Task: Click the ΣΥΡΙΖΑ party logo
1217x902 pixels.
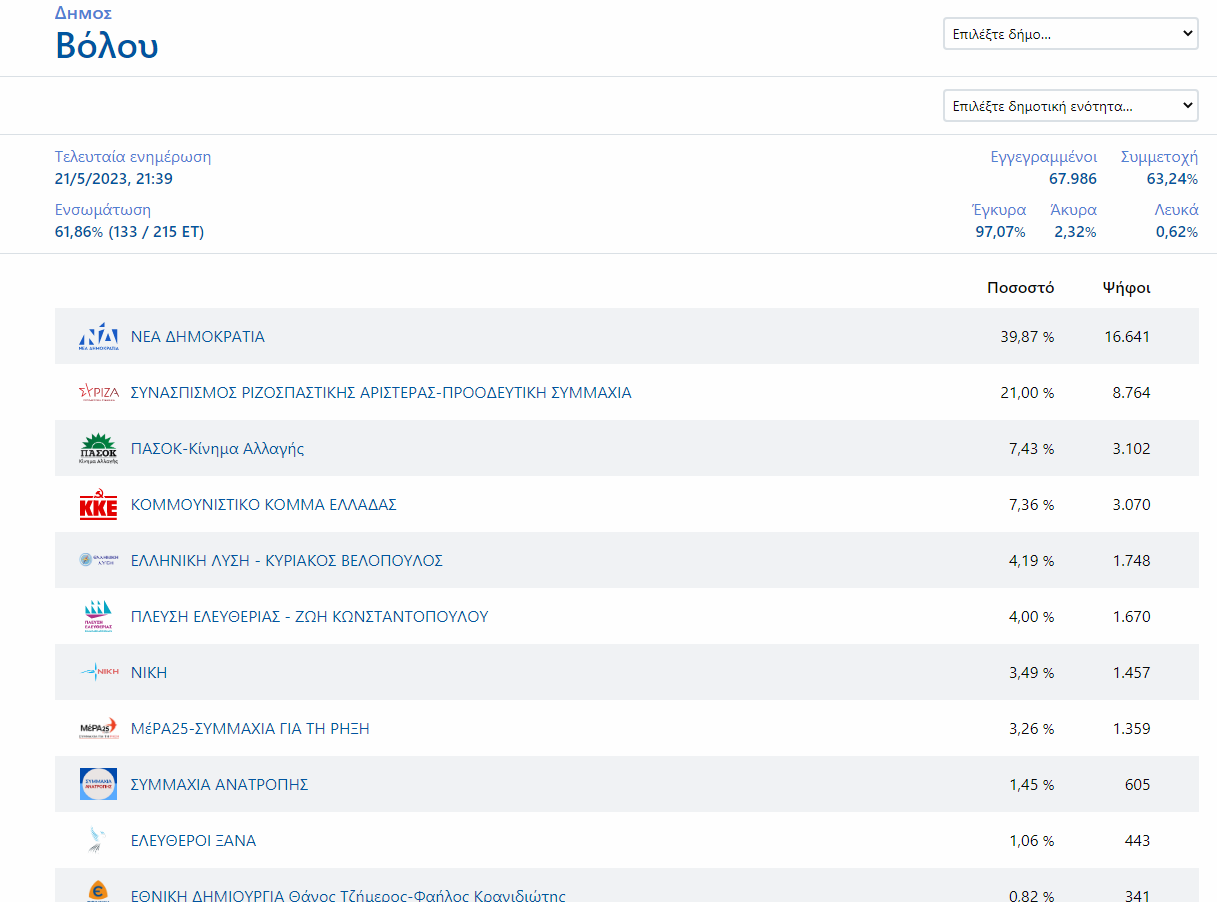Action: click(x=98, y=393)
